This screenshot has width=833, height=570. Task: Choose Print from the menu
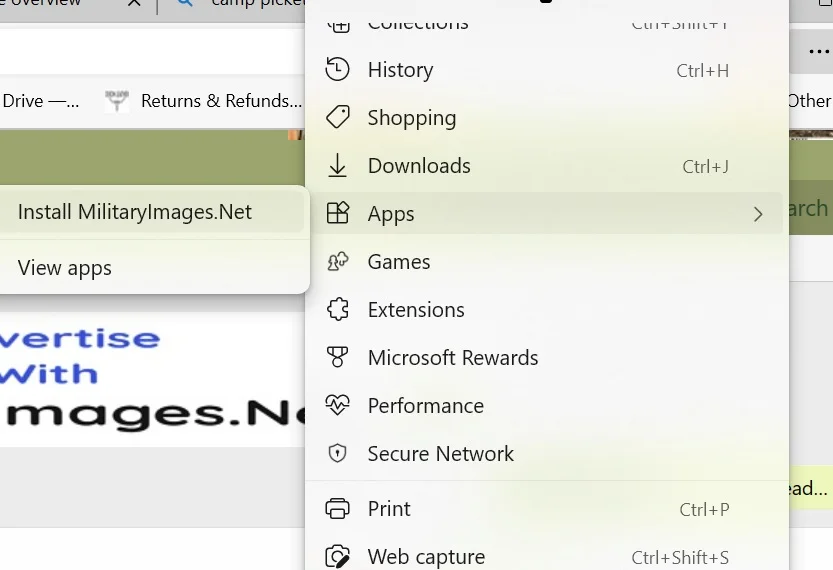pyautogui.click(x=547, y=508)
